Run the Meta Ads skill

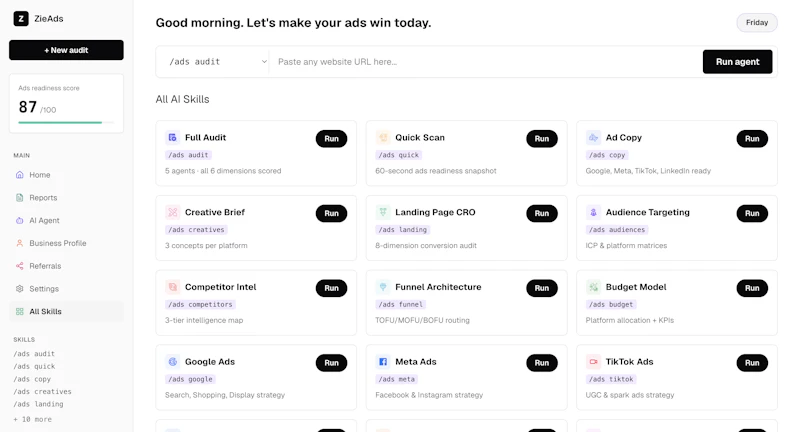[541, 363]
